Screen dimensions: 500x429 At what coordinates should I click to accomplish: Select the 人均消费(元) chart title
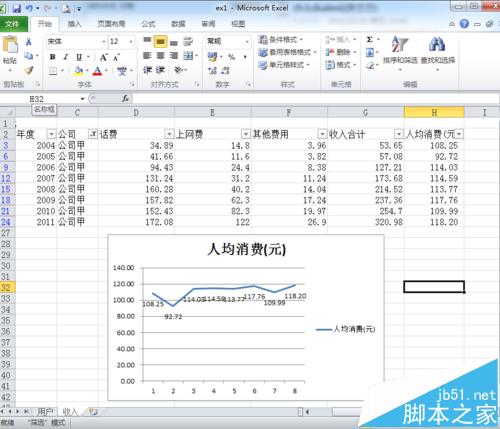(x=246, y=249)
